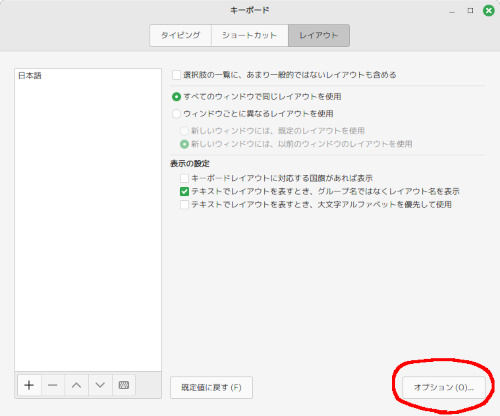The height and width of the screenshot is (416, 500).
Task: Choose 新しいウィンドウには、以前のウィンドウのレイアウトを使用 option
Action: [184, 144]
